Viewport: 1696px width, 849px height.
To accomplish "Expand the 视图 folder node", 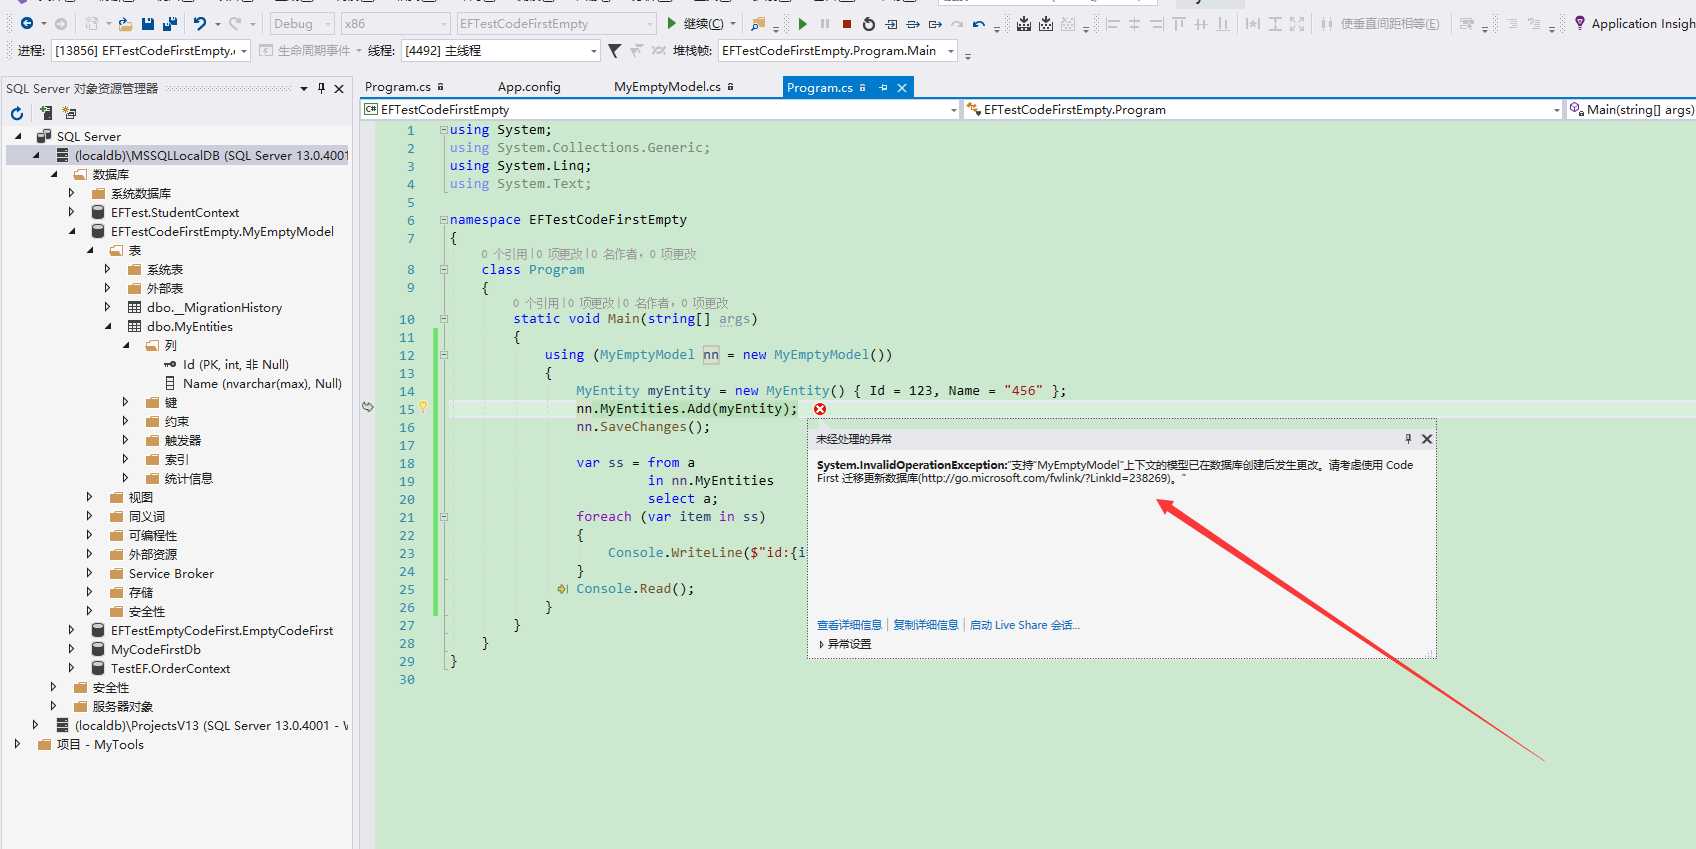I will tap(89, 498).
